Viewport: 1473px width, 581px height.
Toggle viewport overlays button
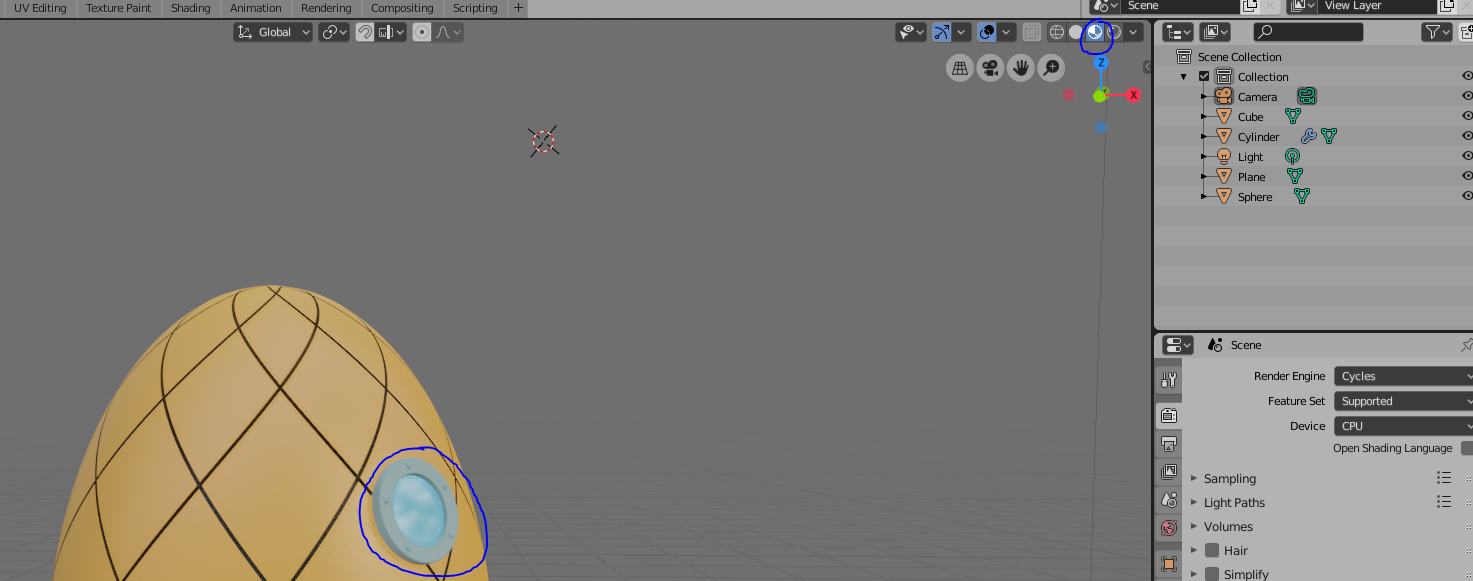tap(986, 32)
